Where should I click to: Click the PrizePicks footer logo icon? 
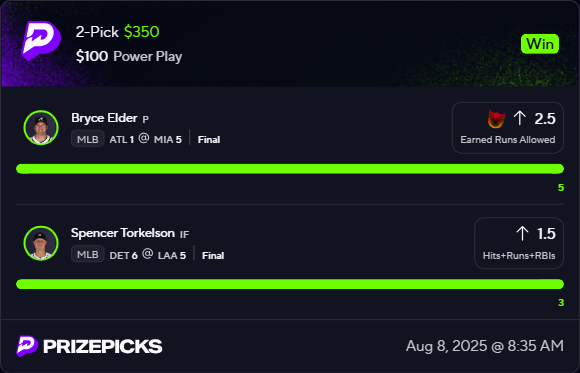coord(27,346)
